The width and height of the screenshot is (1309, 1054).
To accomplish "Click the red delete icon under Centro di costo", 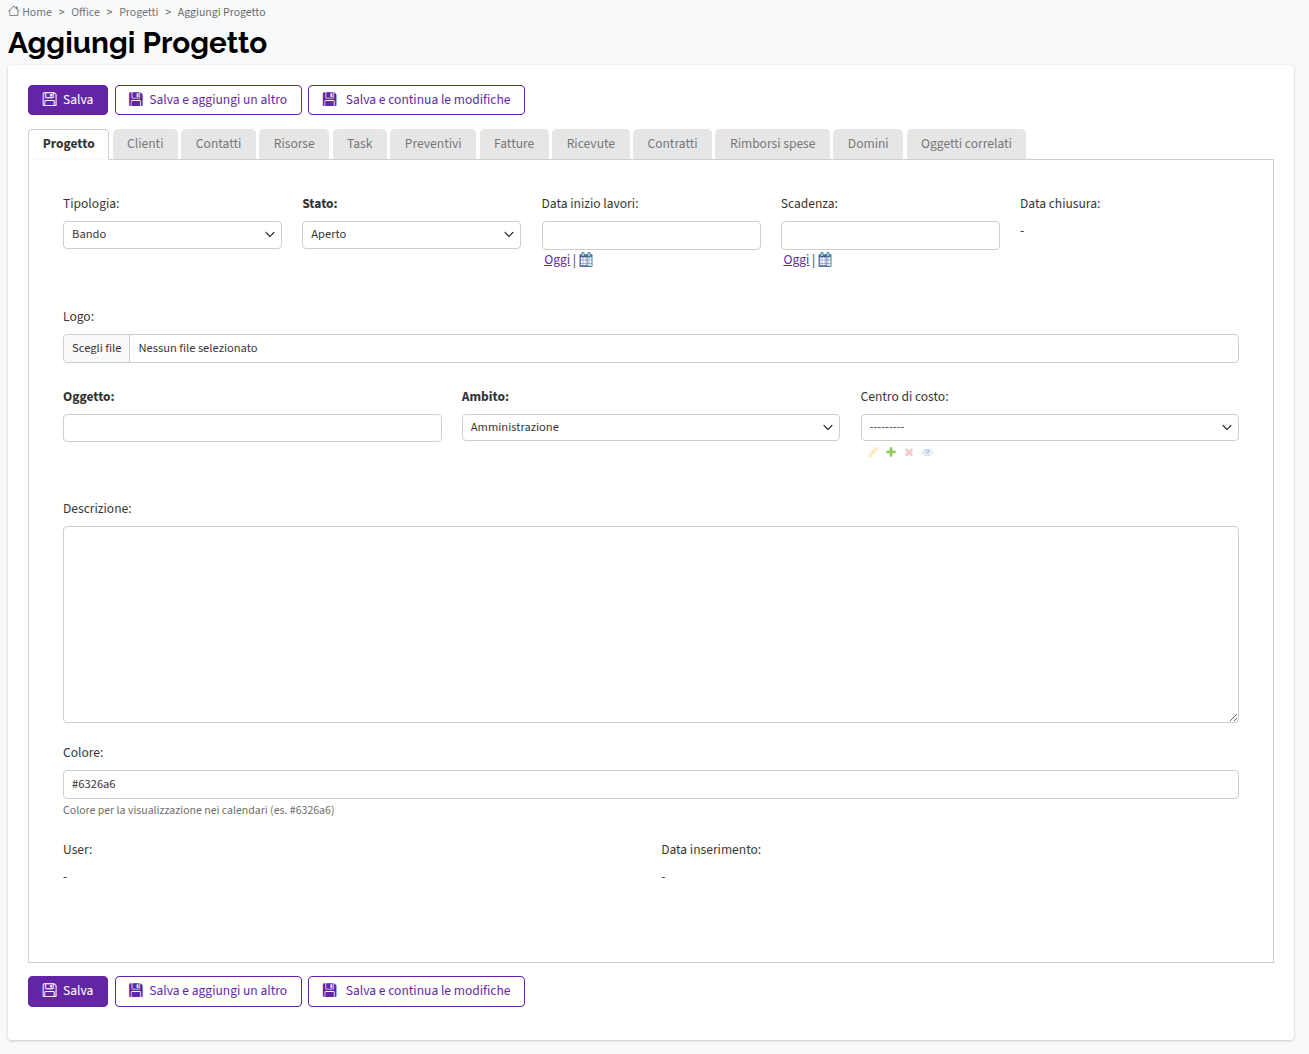I will 909,452.
